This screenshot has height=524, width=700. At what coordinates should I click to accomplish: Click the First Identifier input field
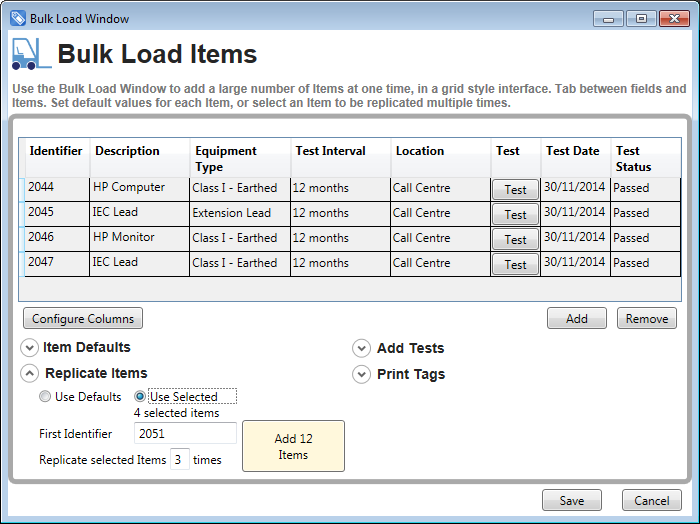(x=185, y=434)
